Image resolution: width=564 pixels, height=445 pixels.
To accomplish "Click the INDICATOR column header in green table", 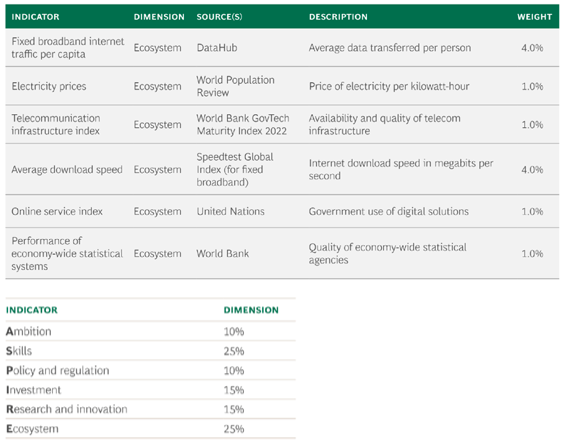I will pos(35,17).
